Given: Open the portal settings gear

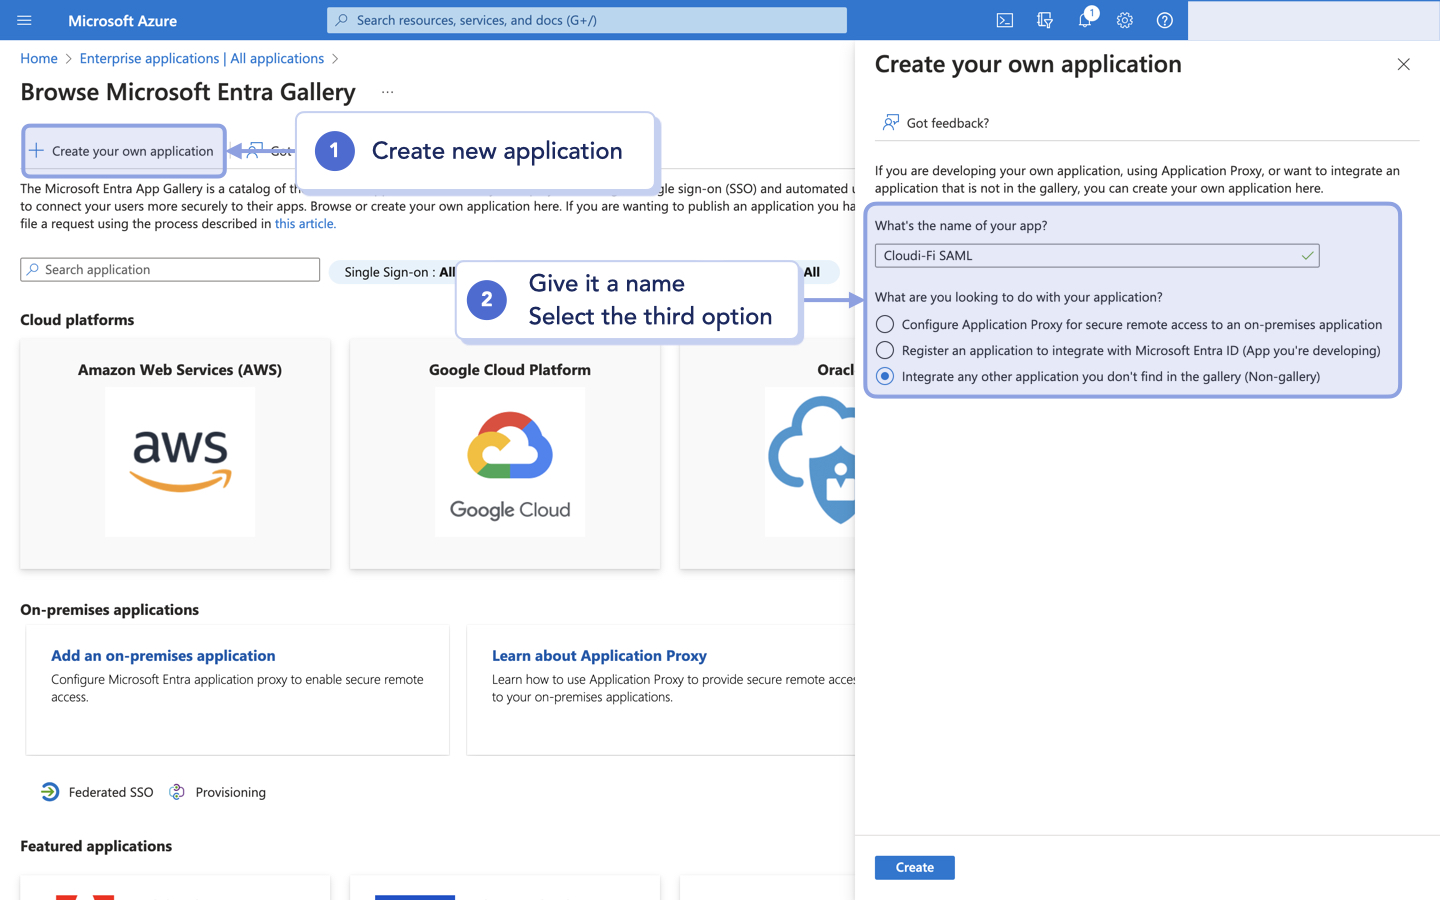Looking at the screenshot, I should point(1124,20).
